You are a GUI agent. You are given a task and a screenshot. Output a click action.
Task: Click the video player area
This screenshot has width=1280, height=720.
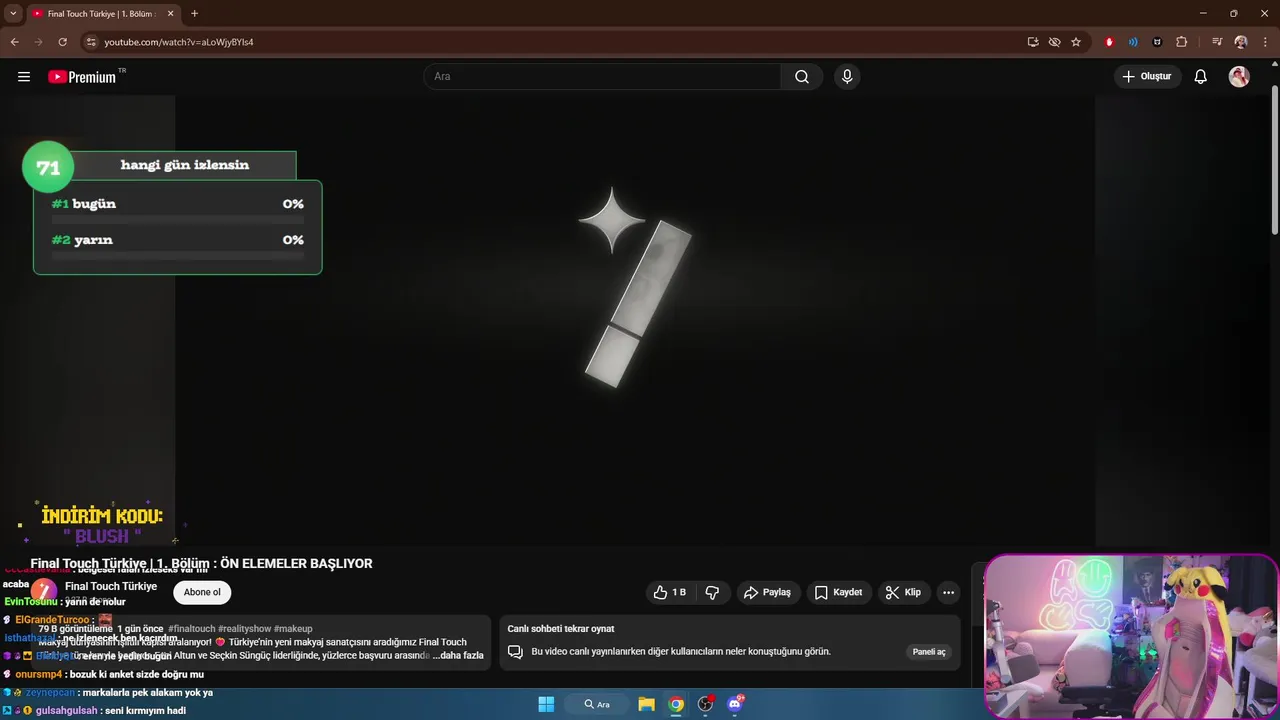(x=635, y=320)
